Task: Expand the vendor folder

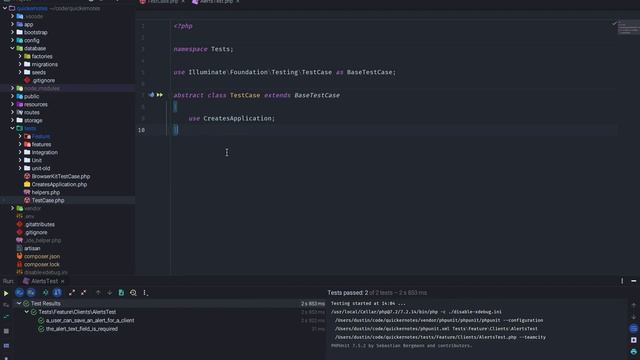Action: coord(12,208)
